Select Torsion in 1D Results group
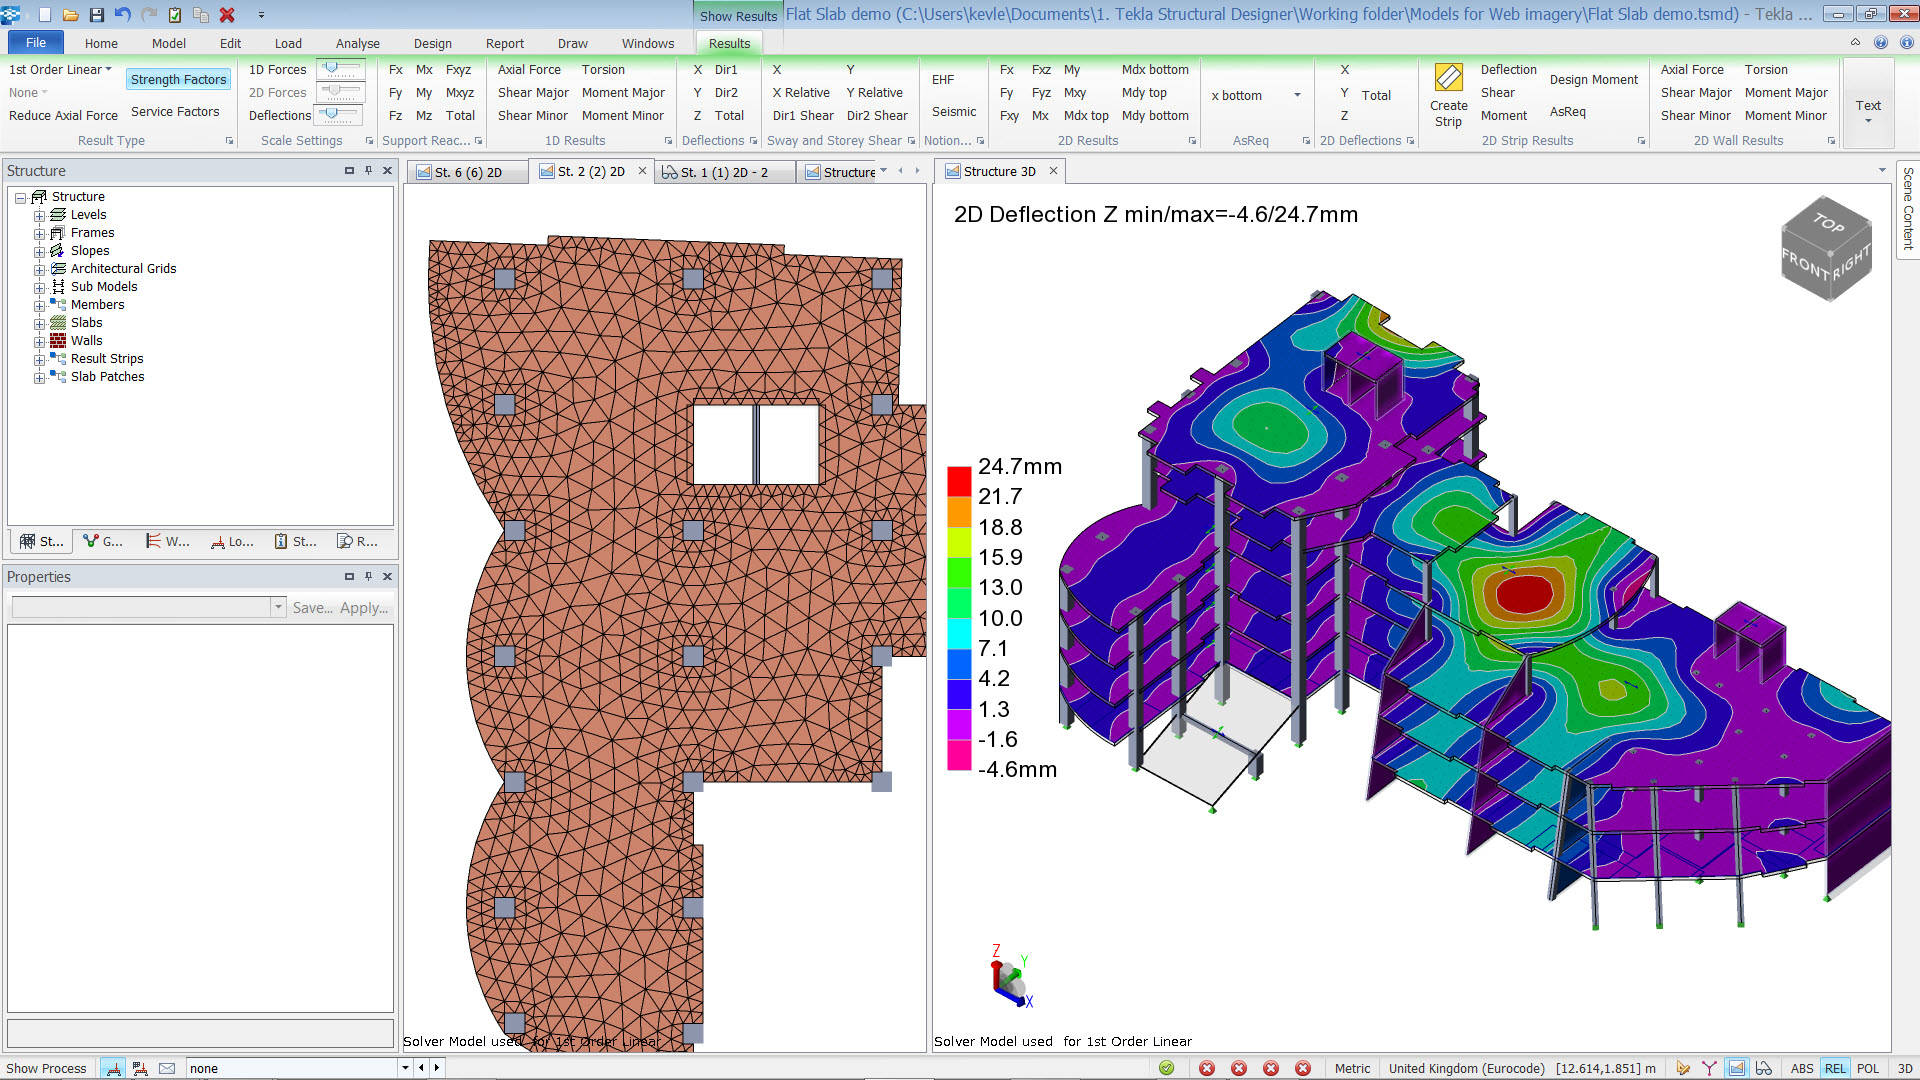This screenshot has height=1080, width=1920. [x=603, y=69]
